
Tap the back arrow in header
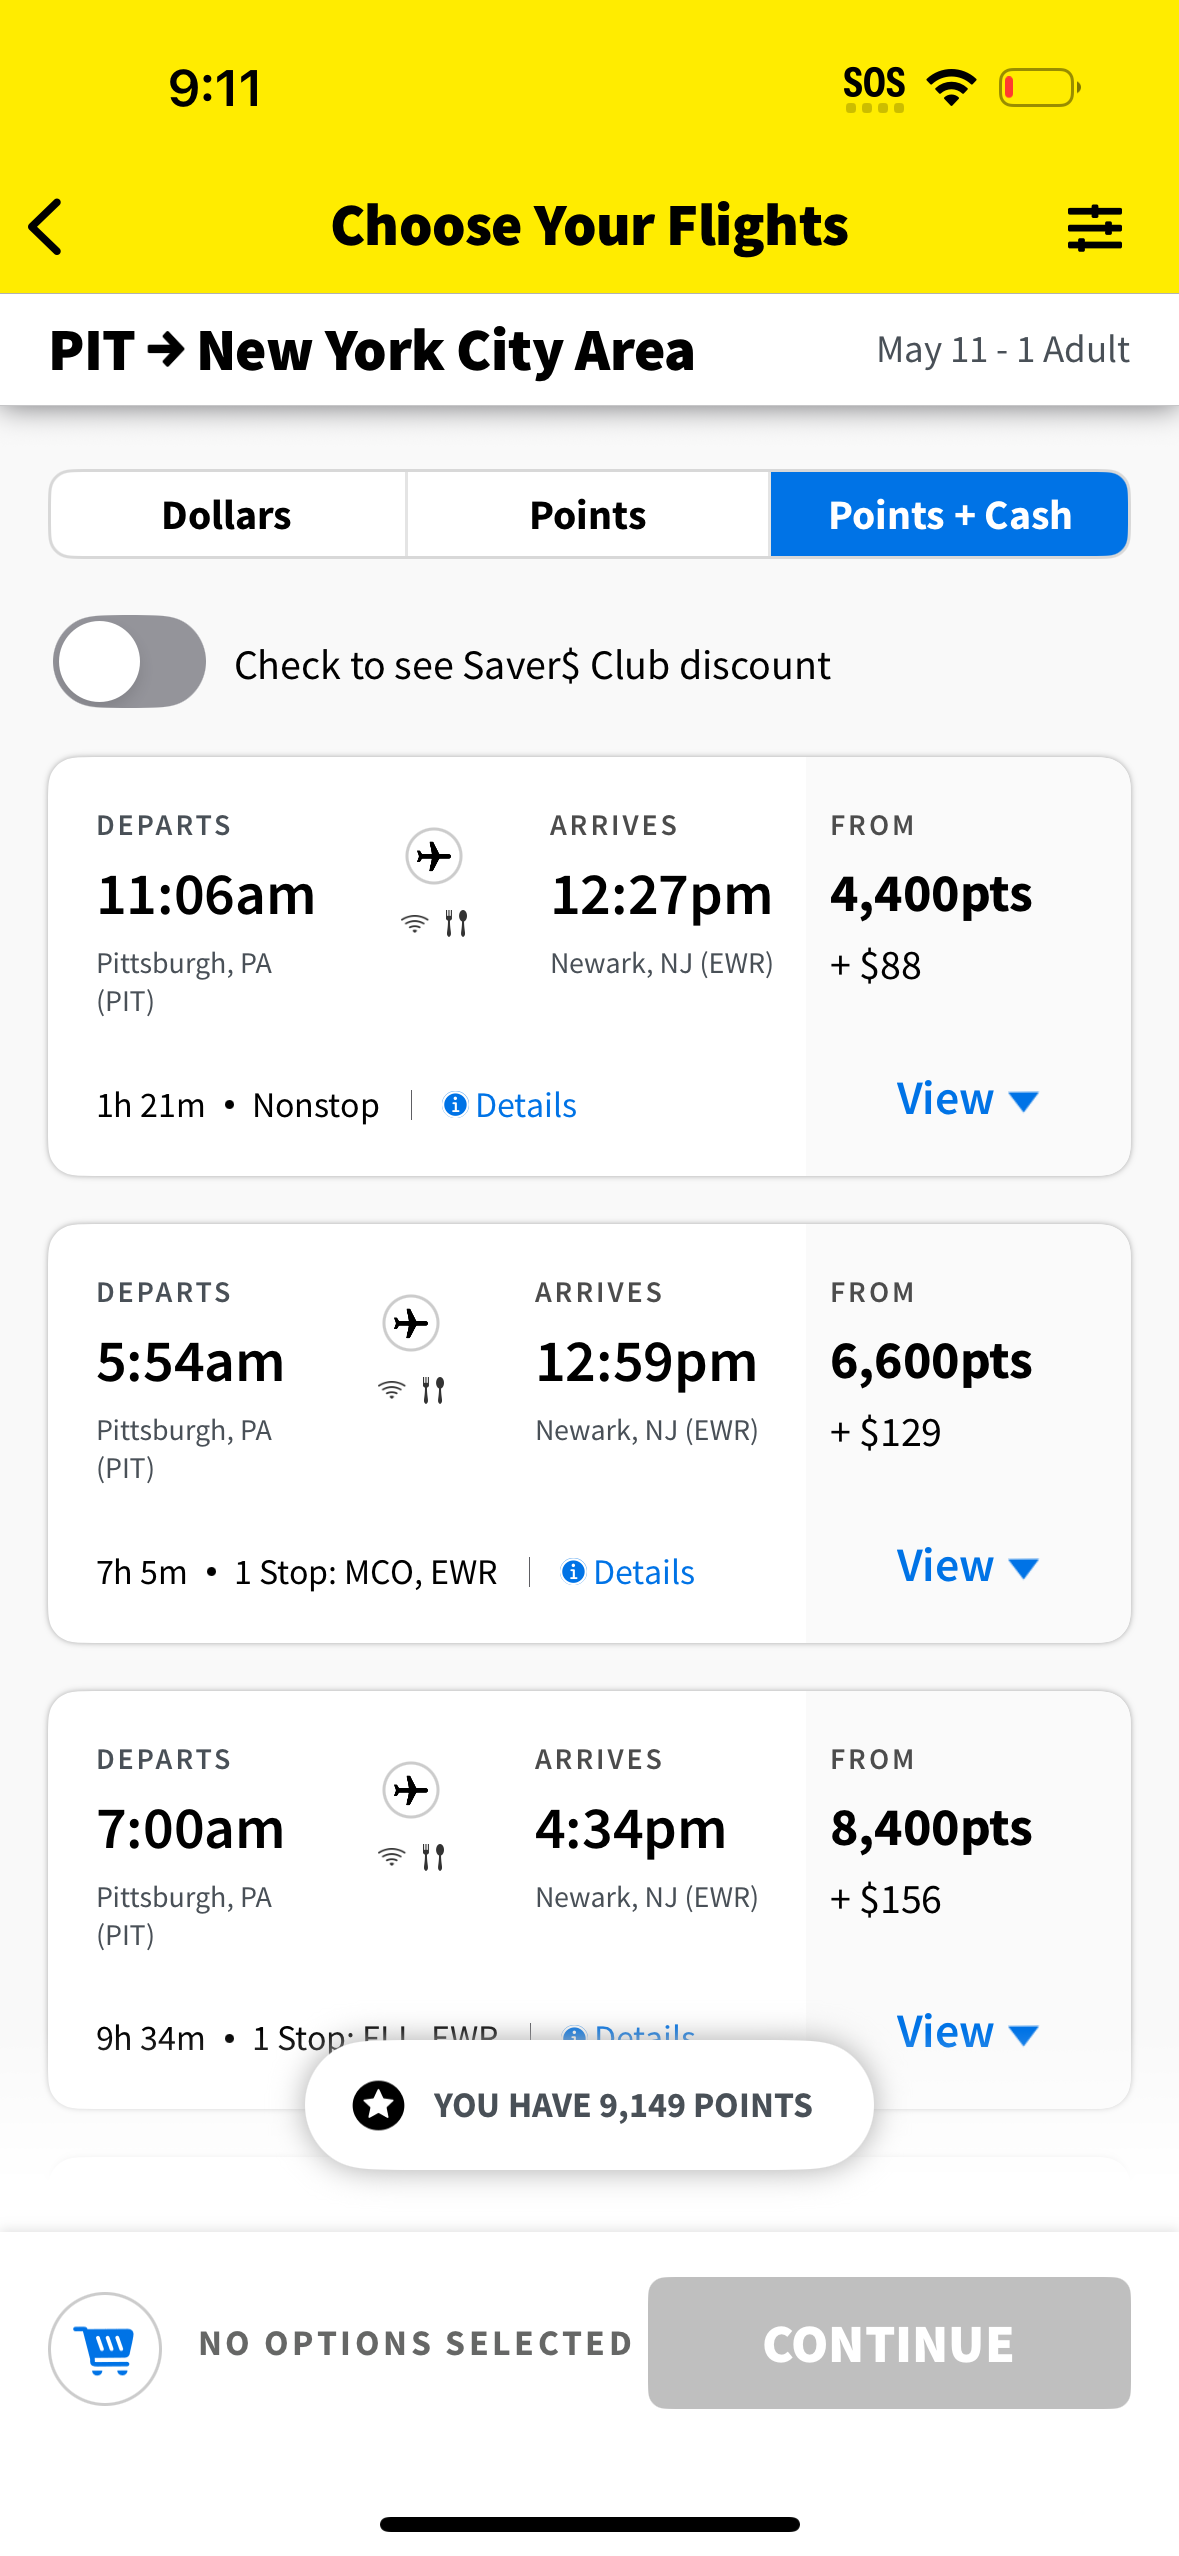point(46,227)
